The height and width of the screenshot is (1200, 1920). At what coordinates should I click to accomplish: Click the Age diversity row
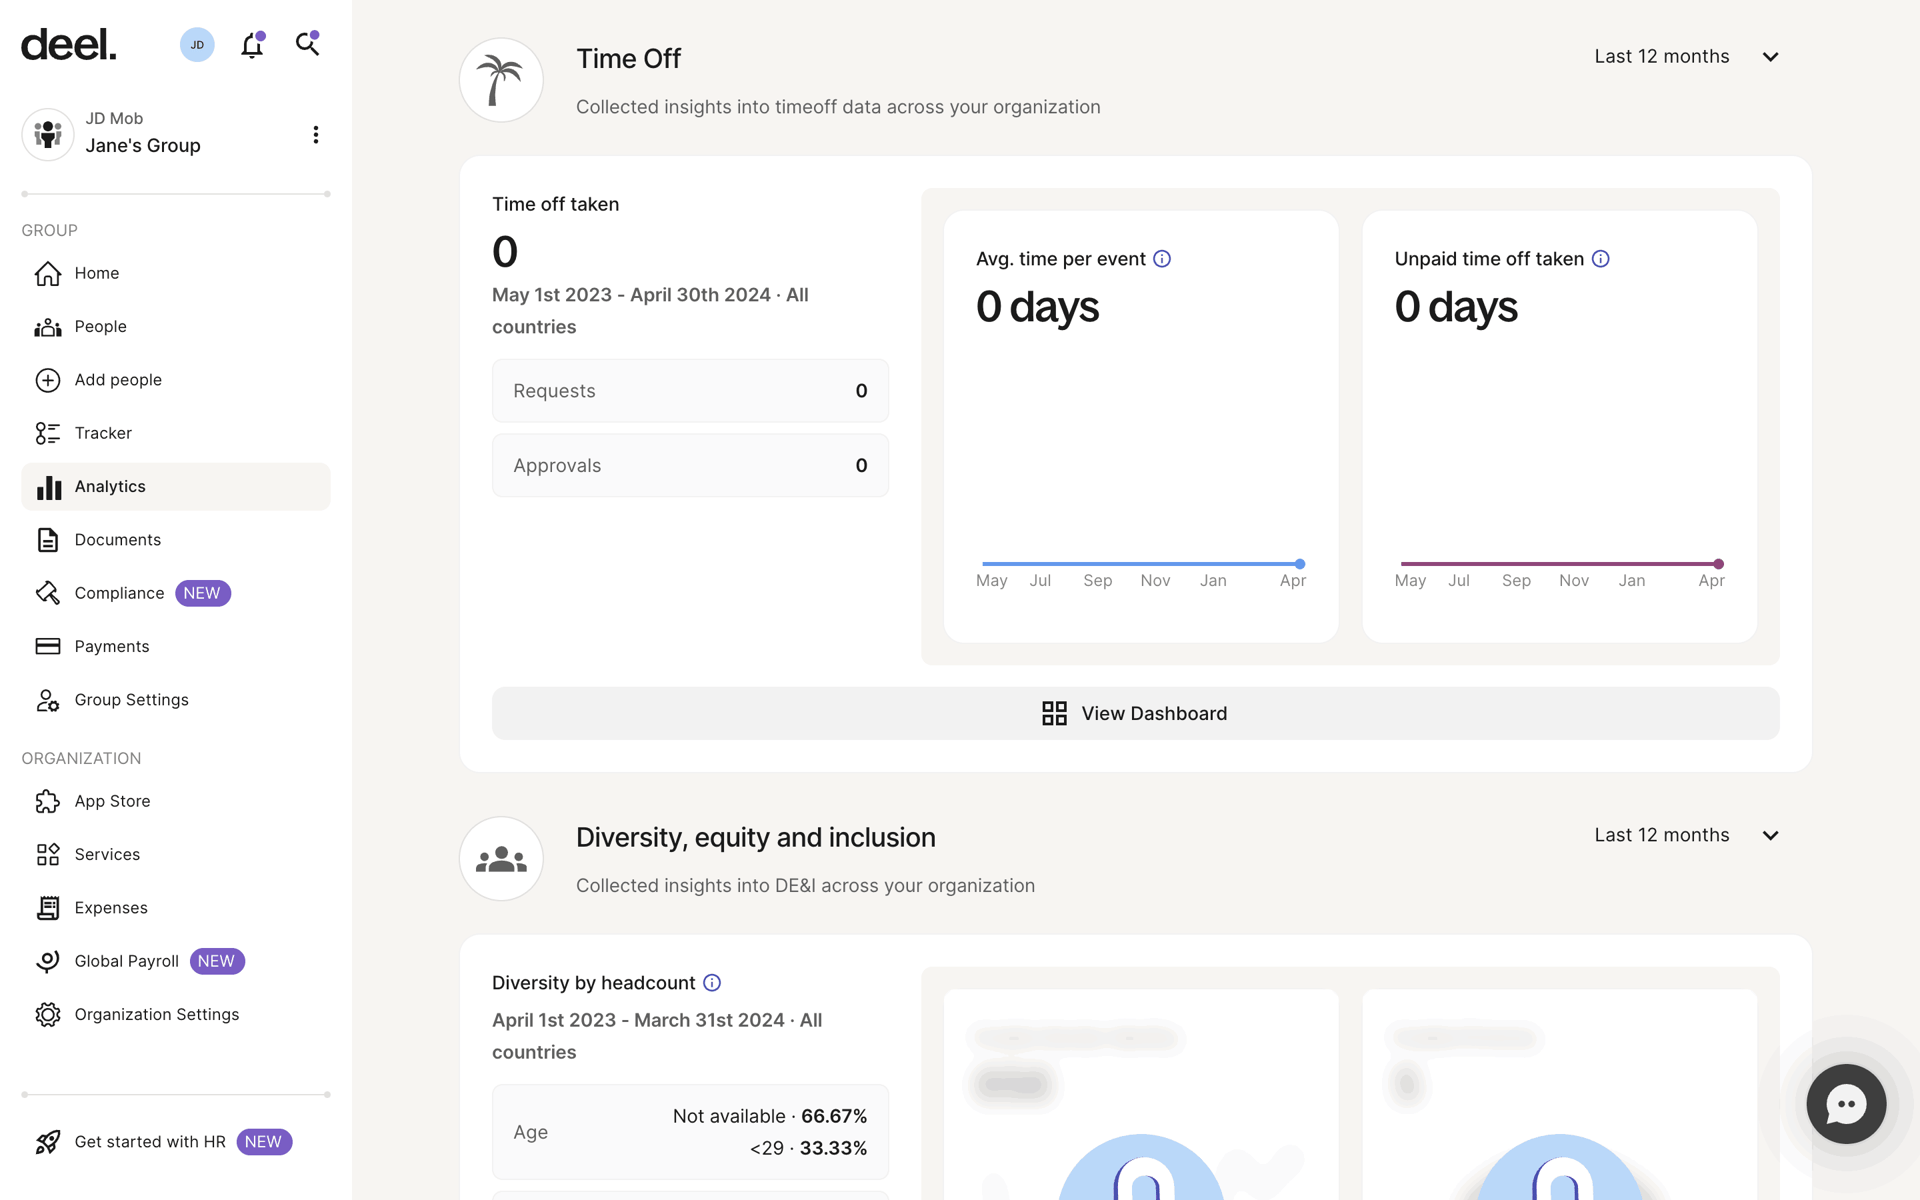point(690,1132)
